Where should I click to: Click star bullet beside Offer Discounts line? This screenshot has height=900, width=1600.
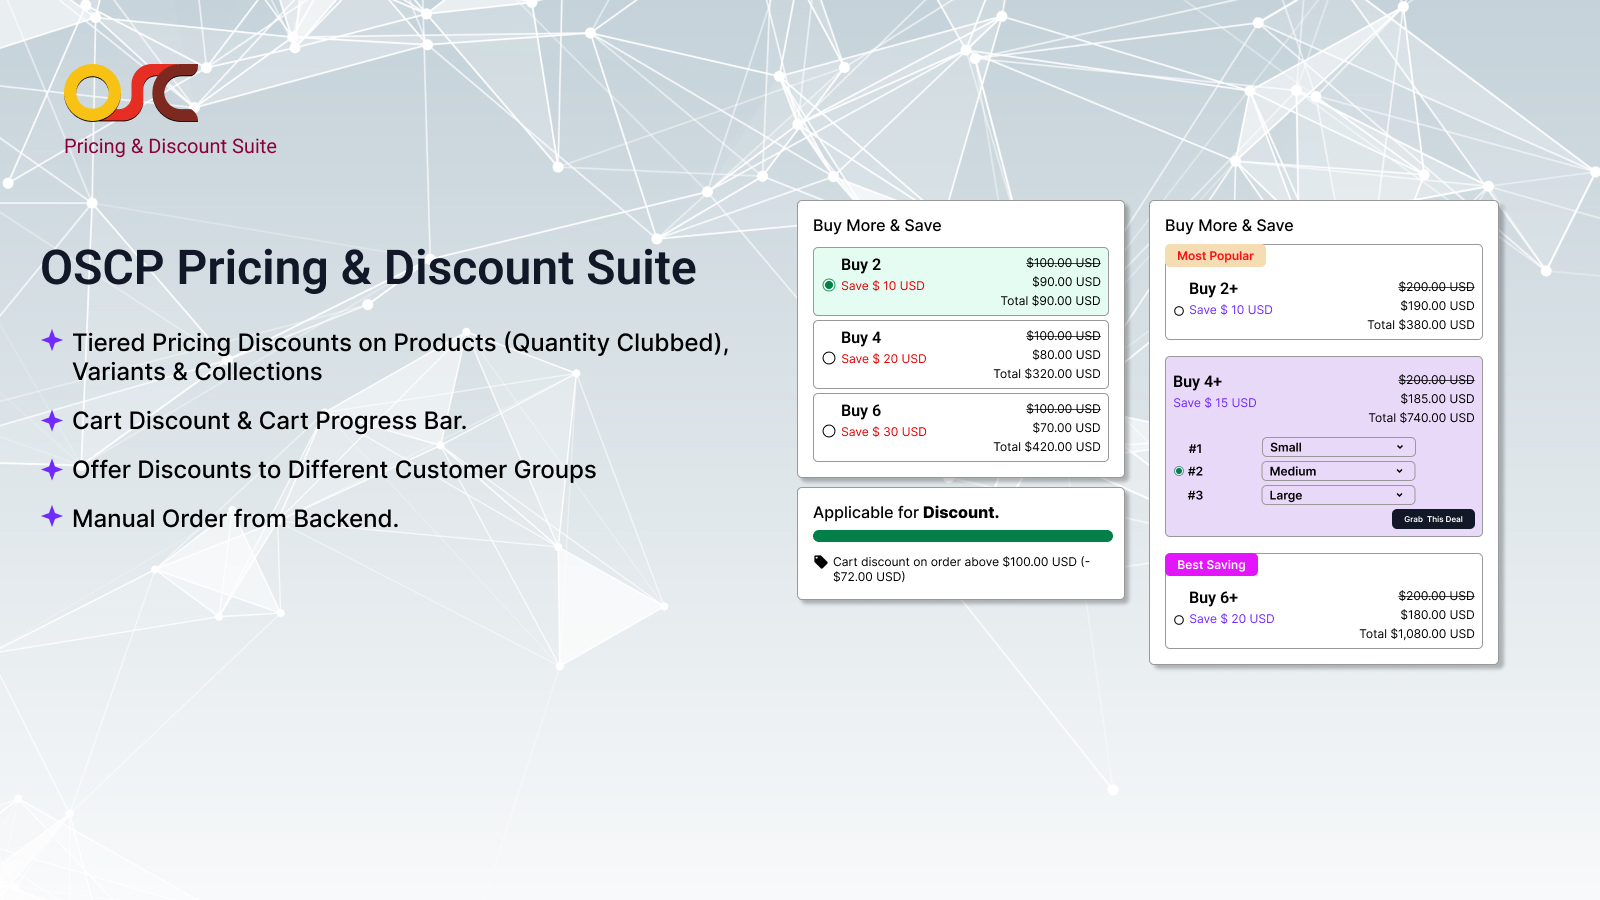52,469
